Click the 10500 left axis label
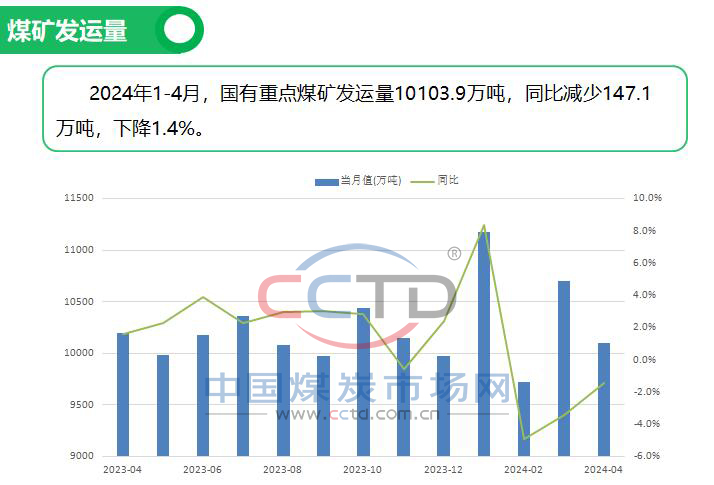 click(x=79, y=301)
